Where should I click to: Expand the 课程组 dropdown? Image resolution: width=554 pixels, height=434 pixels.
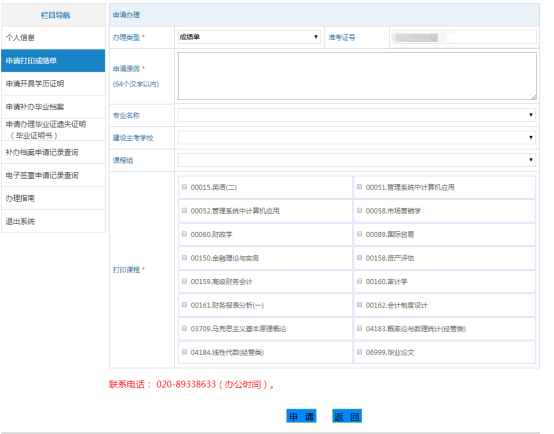356,160
